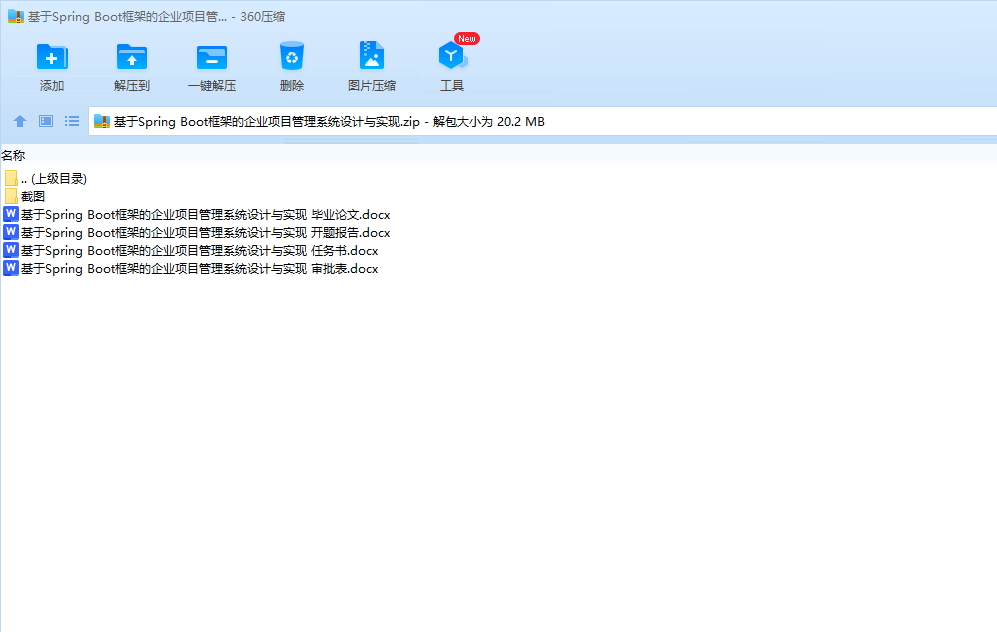997x632 pixels.
Task: Select the 审批表.docx file
Action: click(x=191, y=268)
